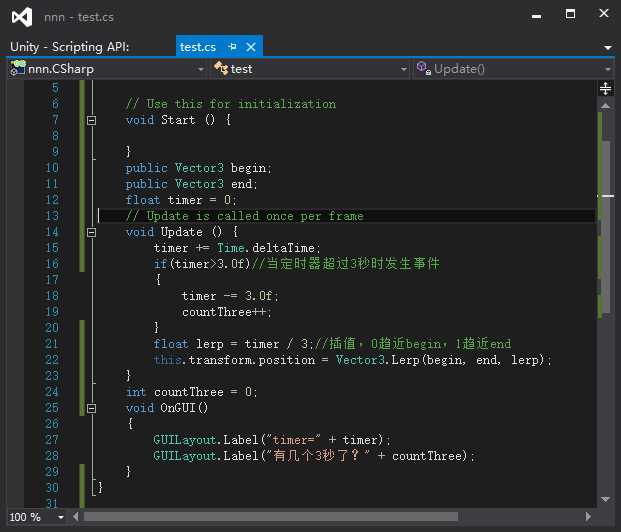Open the test class dropdown

coord(404,69)
